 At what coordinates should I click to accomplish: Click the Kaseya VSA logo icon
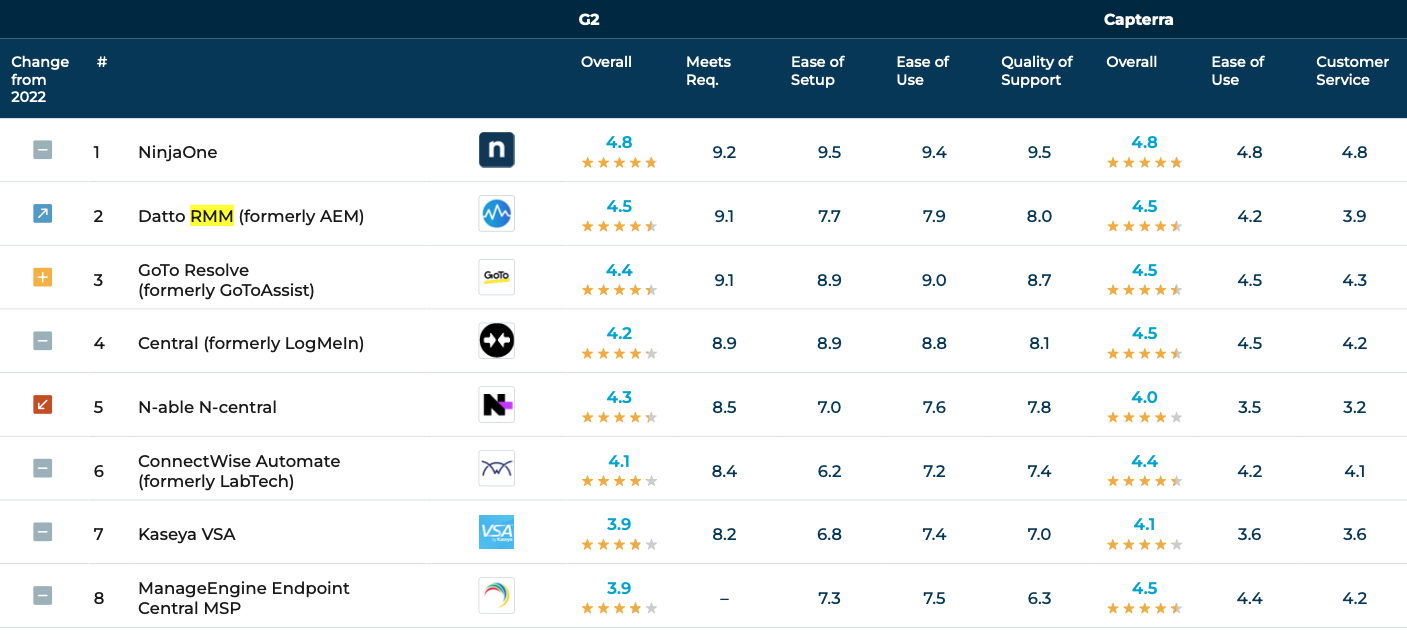tap(497, 532)
